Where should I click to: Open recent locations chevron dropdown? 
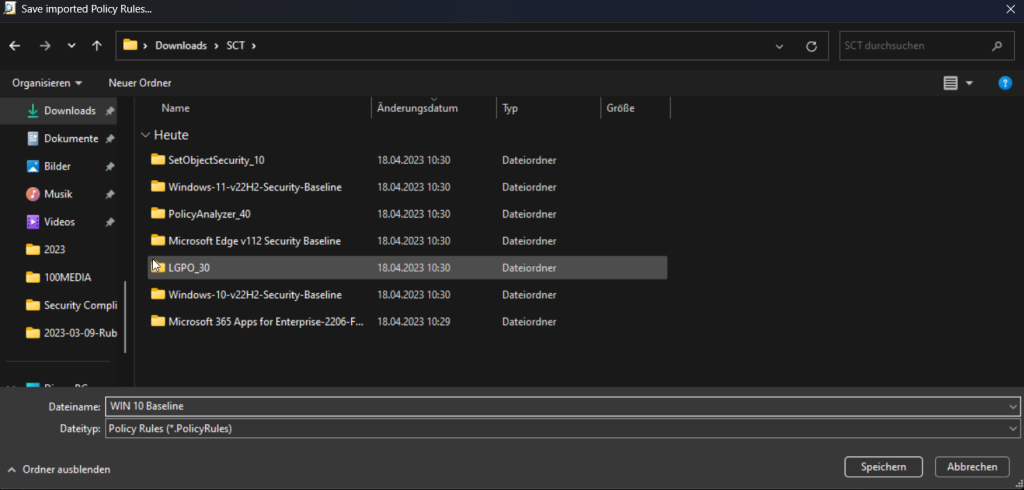pos(71,46)
